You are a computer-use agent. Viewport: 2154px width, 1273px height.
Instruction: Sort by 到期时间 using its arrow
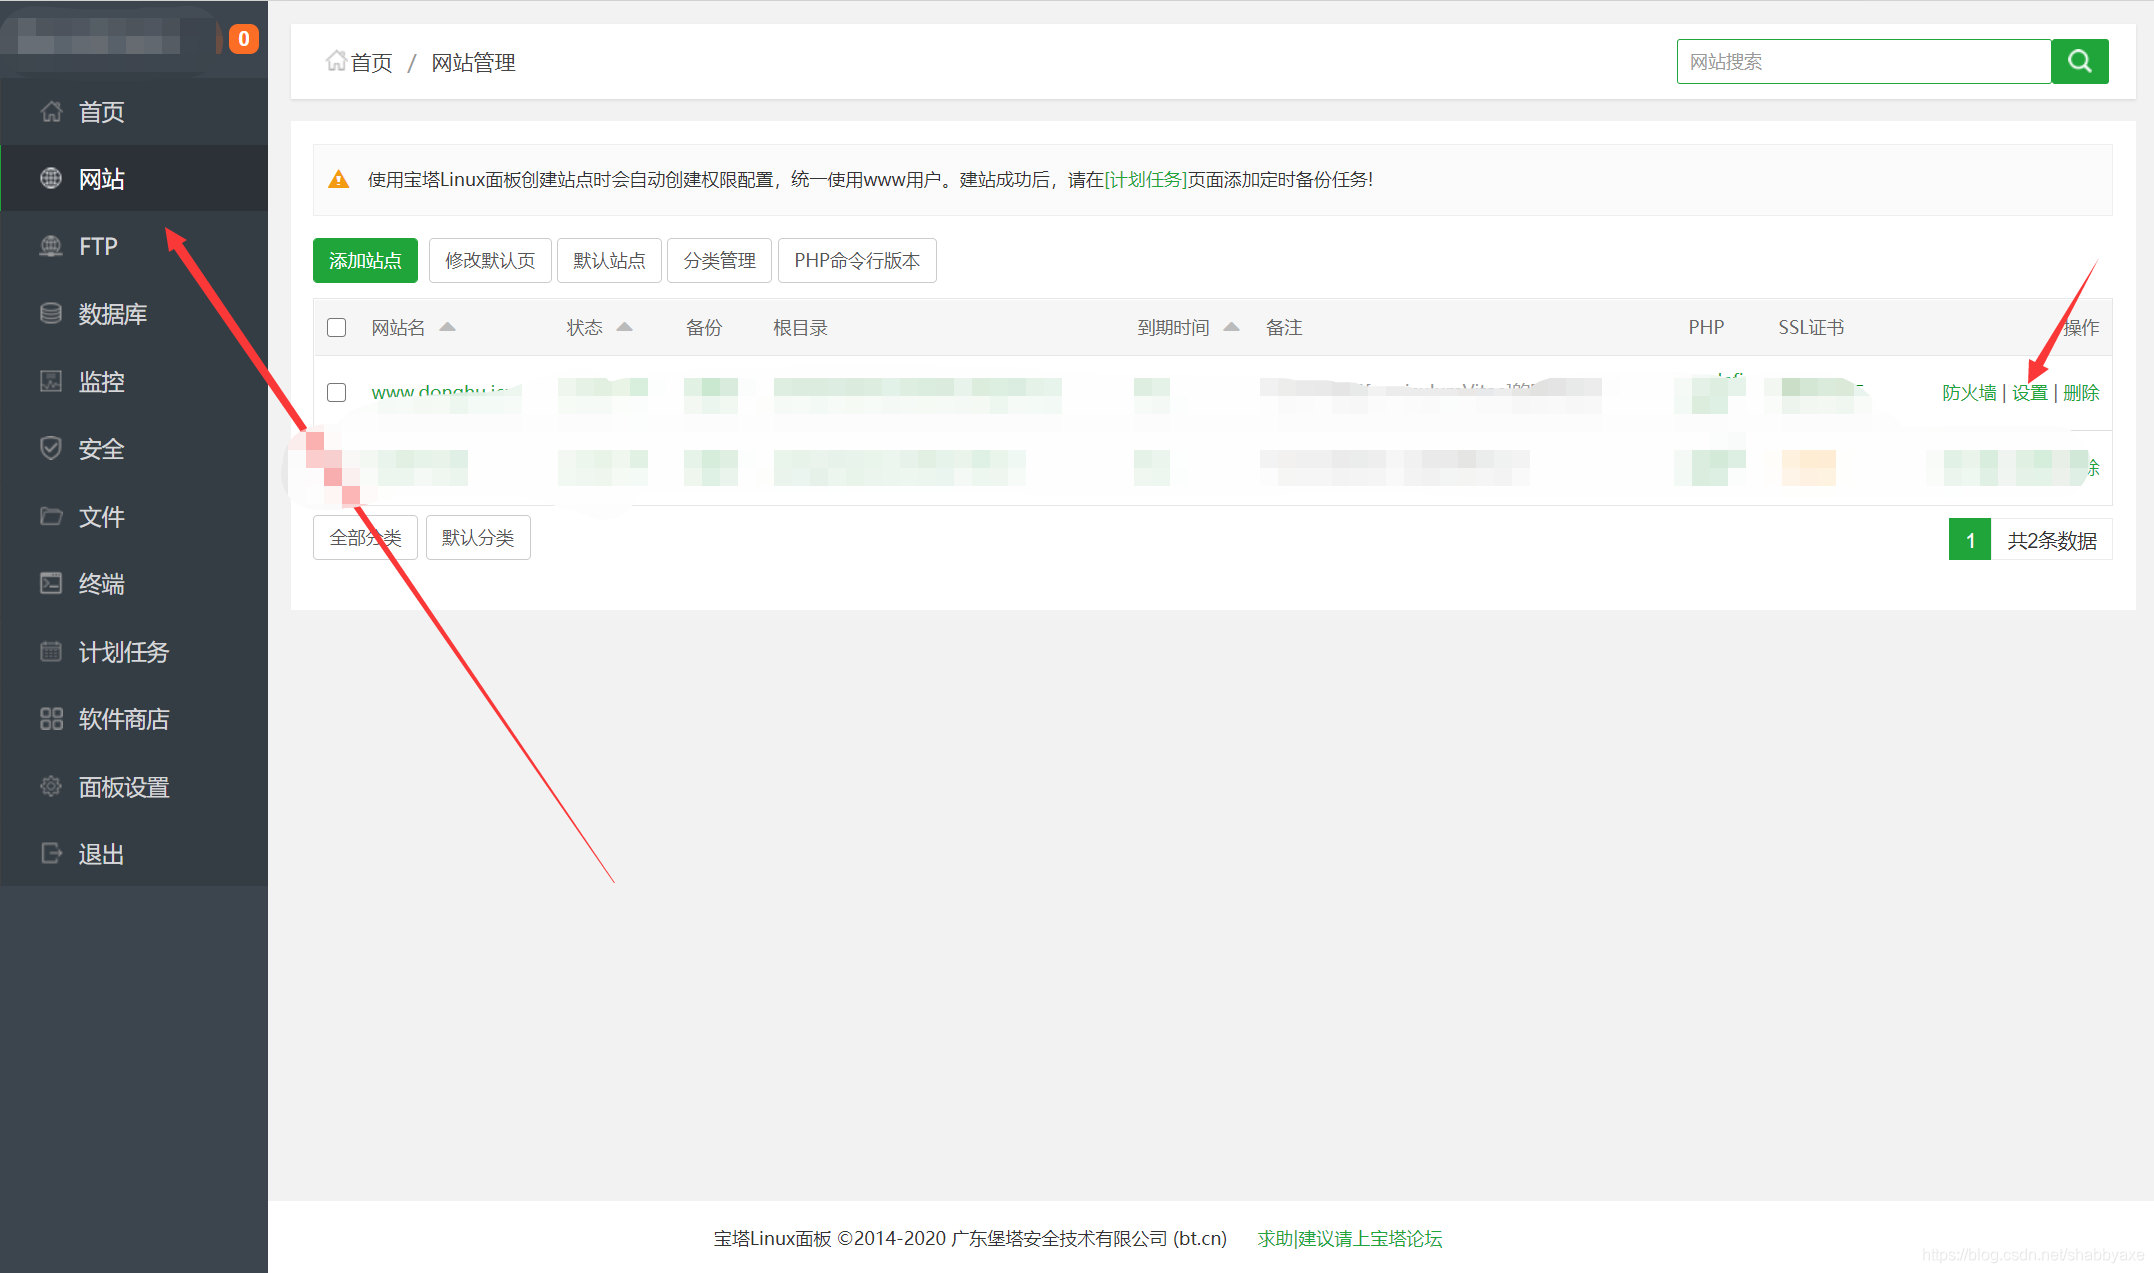1232,327
